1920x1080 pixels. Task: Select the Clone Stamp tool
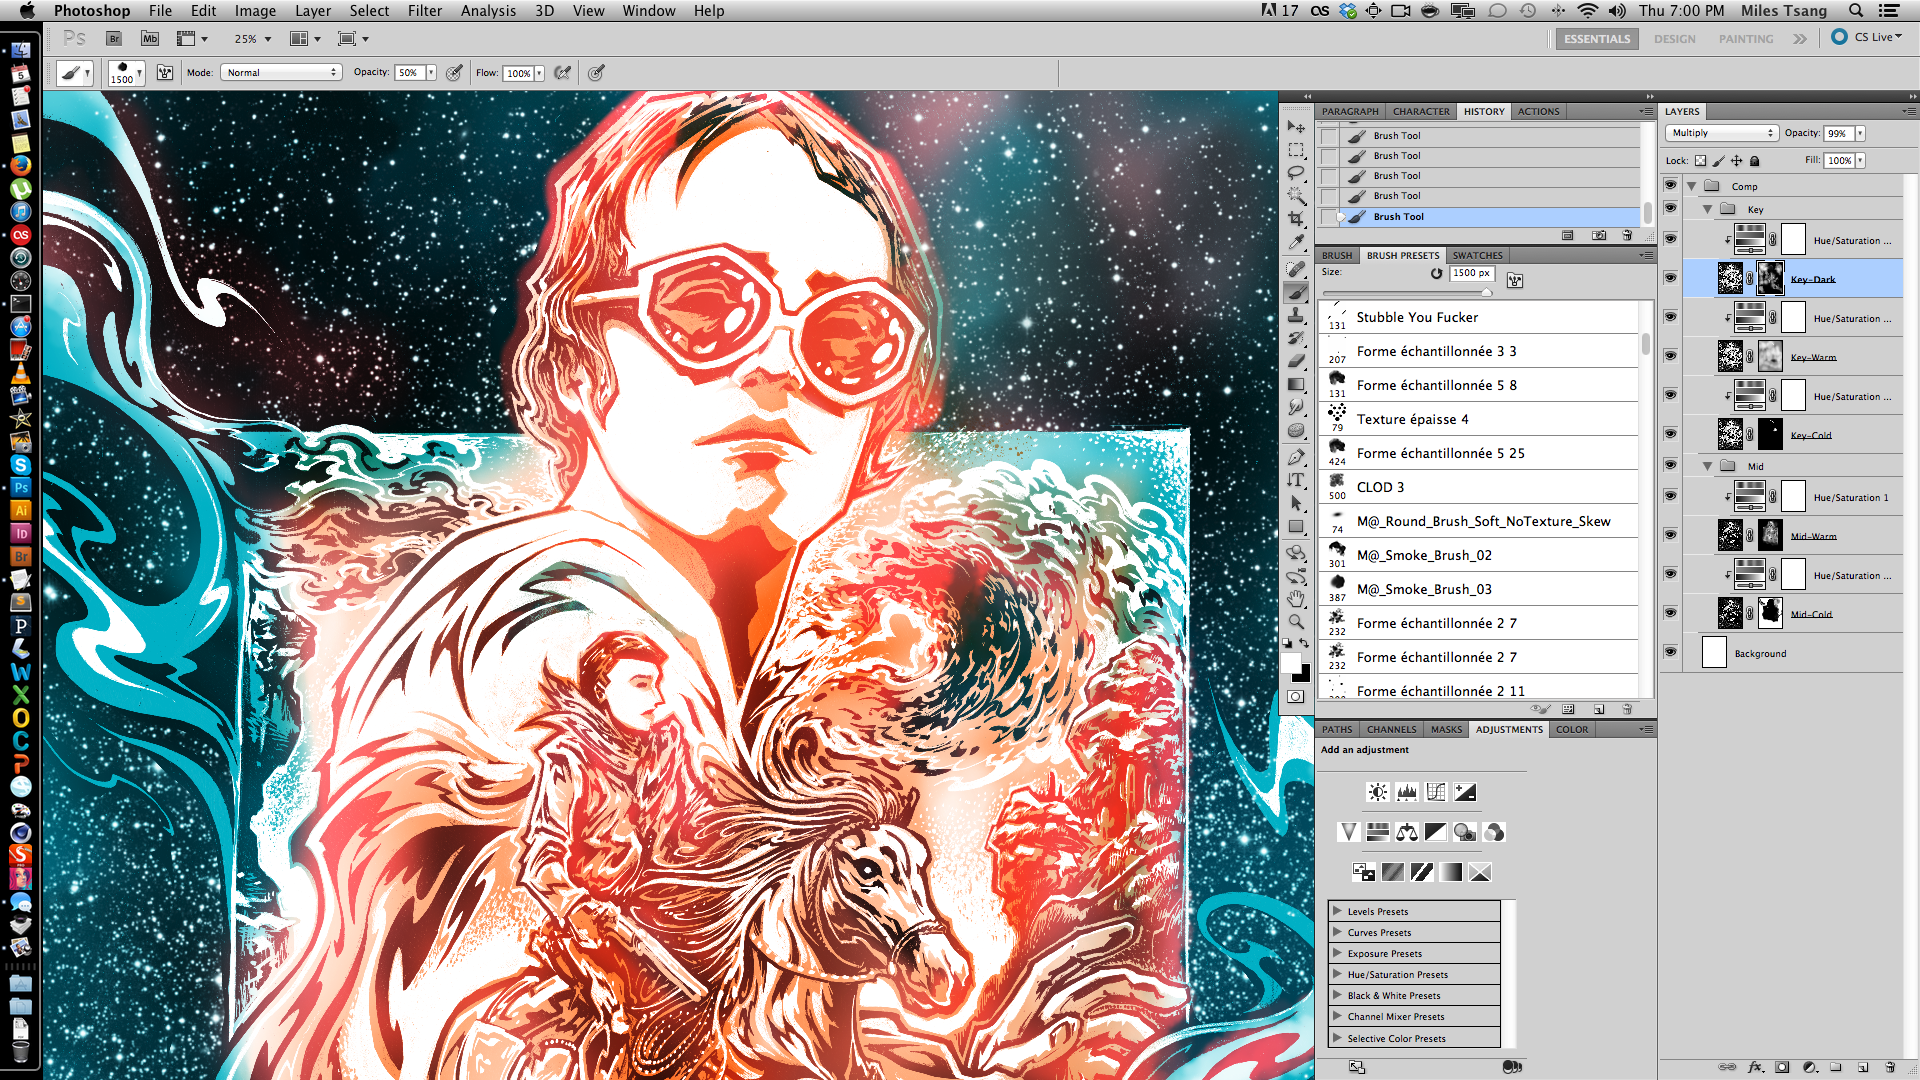pos(1296,315)
